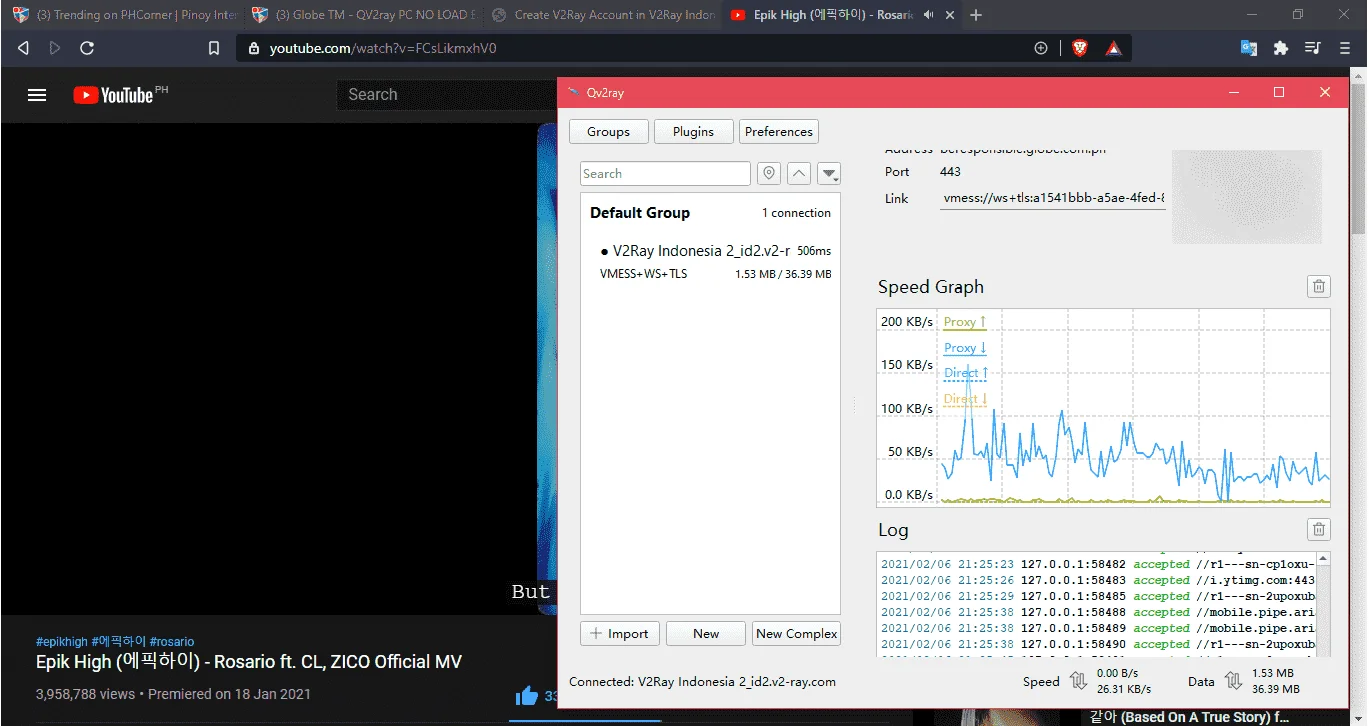The width and height of the screenshot is (1369, 726).
Task: Locate the connected server with the pin icon
Action: 768,173
